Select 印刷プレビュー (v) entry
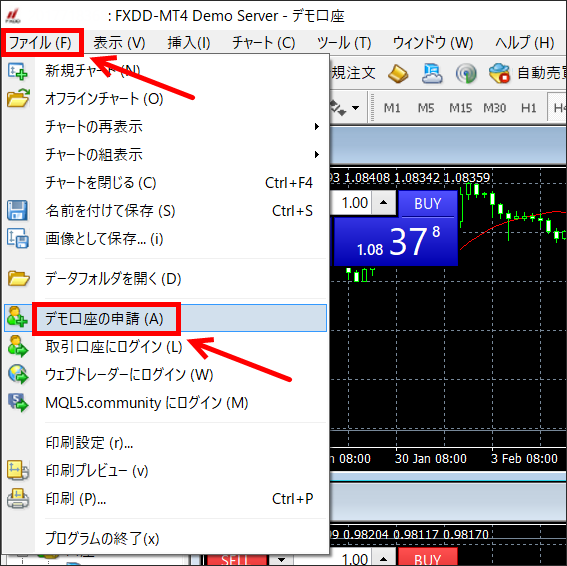Screen dimensions: 567x566 (x=165, y=471)
